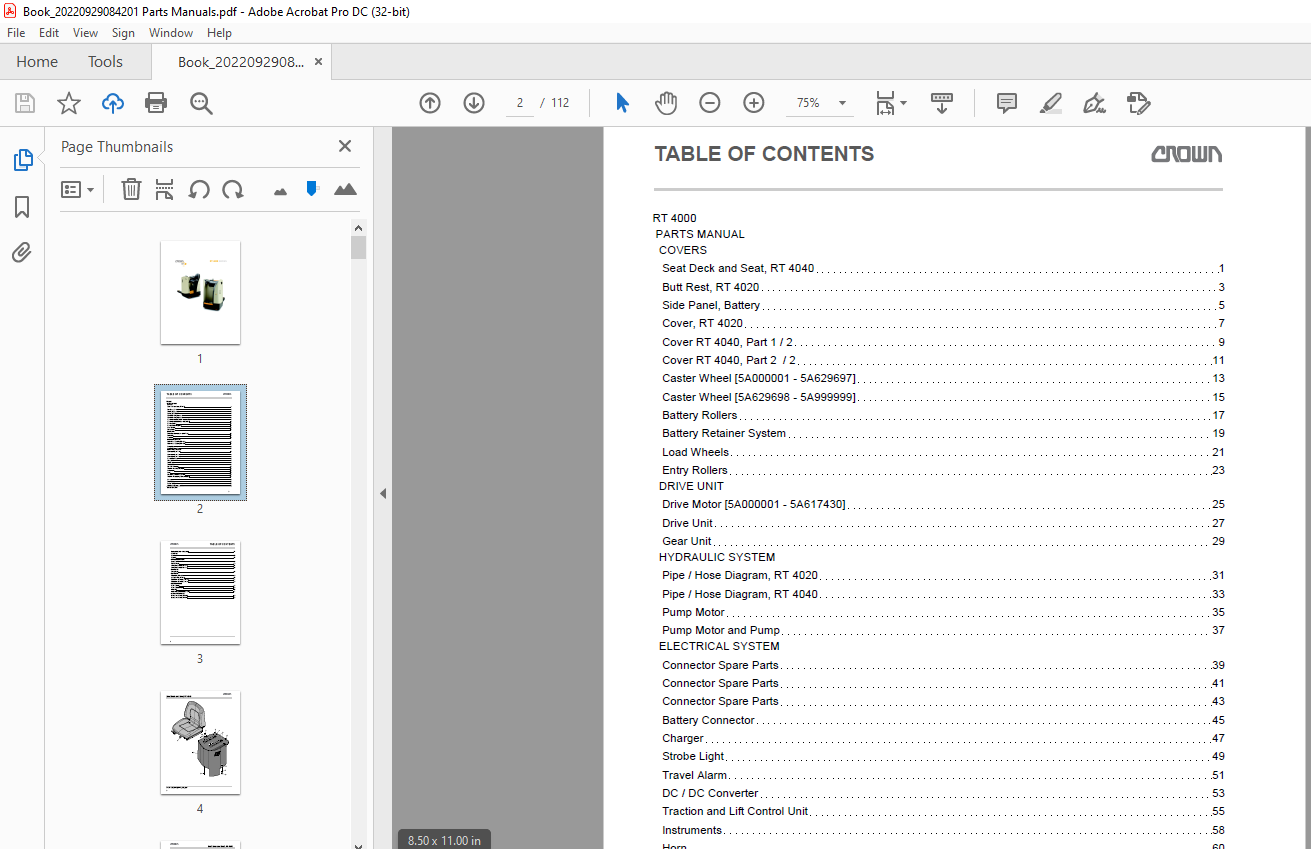Bookmark file with the star icon
1311x849 pixels.
pos(68,103)
